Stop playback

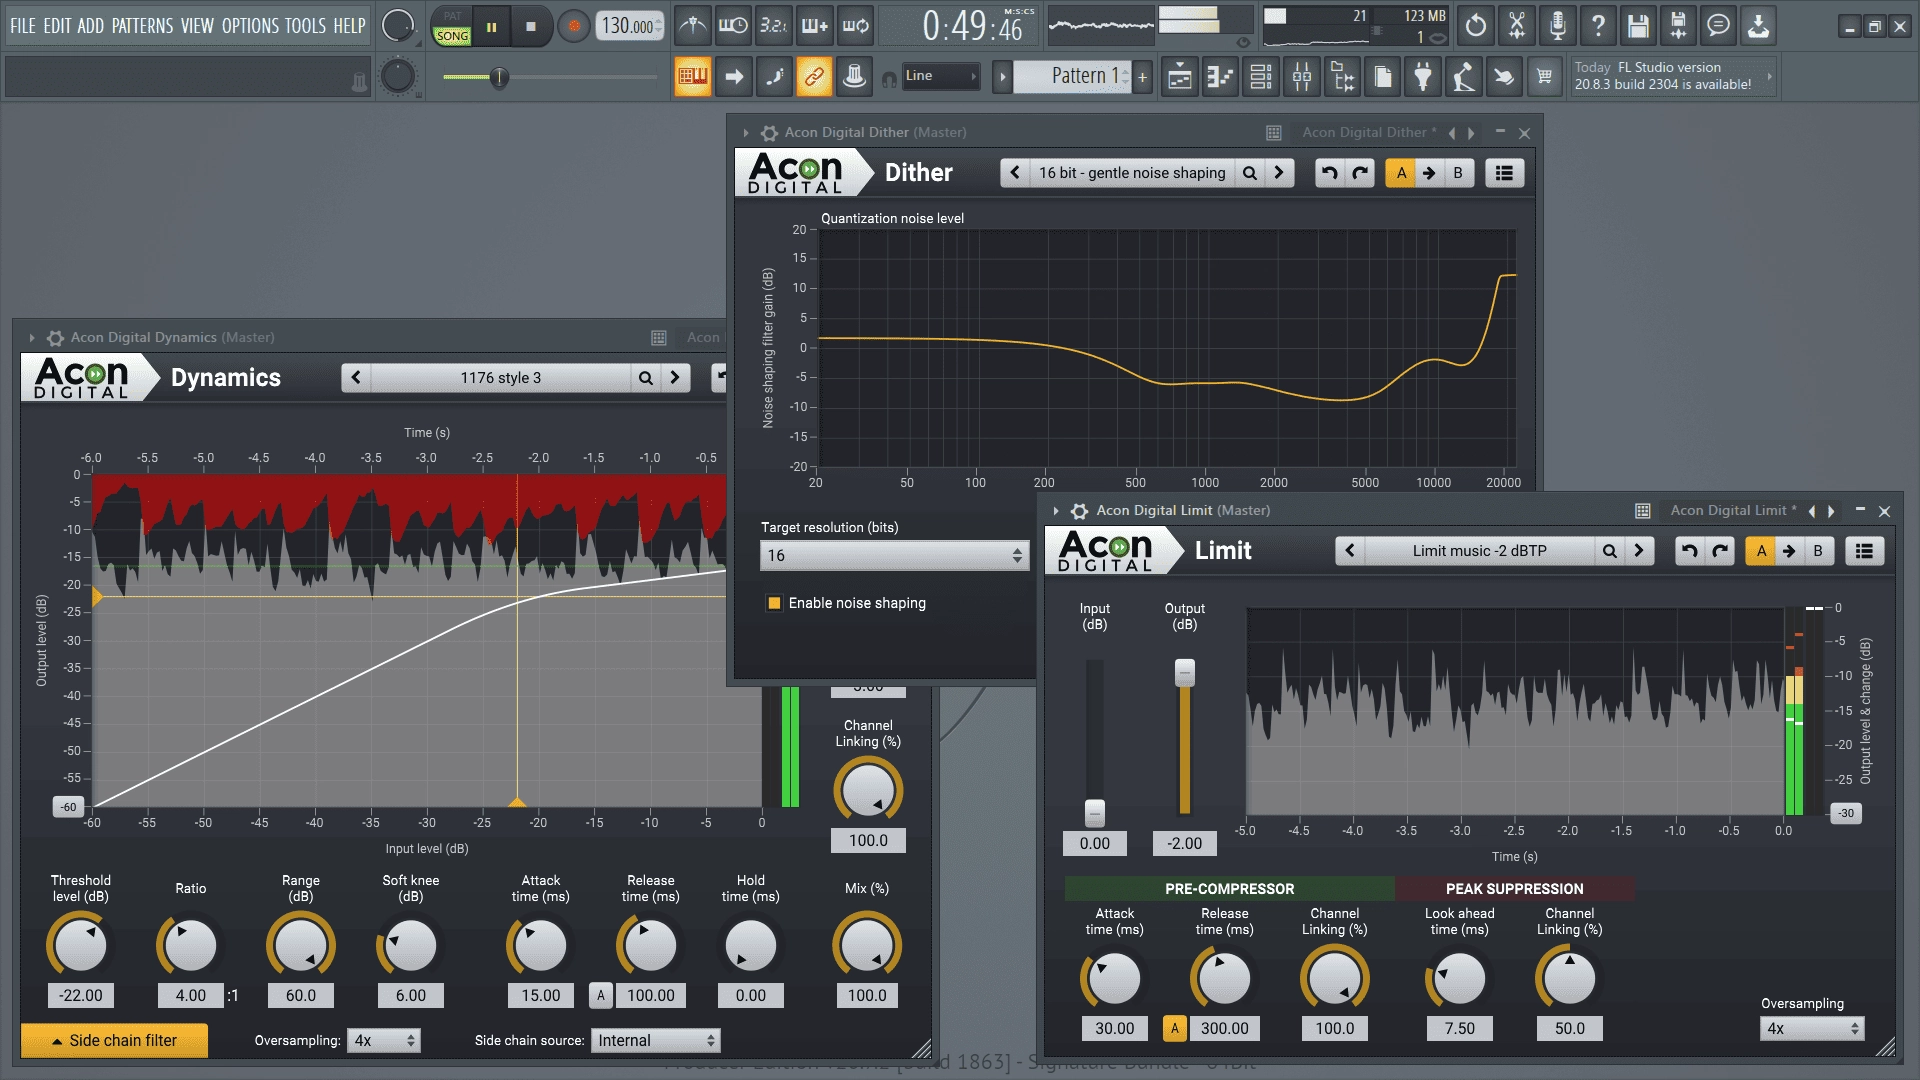(531, 27)
